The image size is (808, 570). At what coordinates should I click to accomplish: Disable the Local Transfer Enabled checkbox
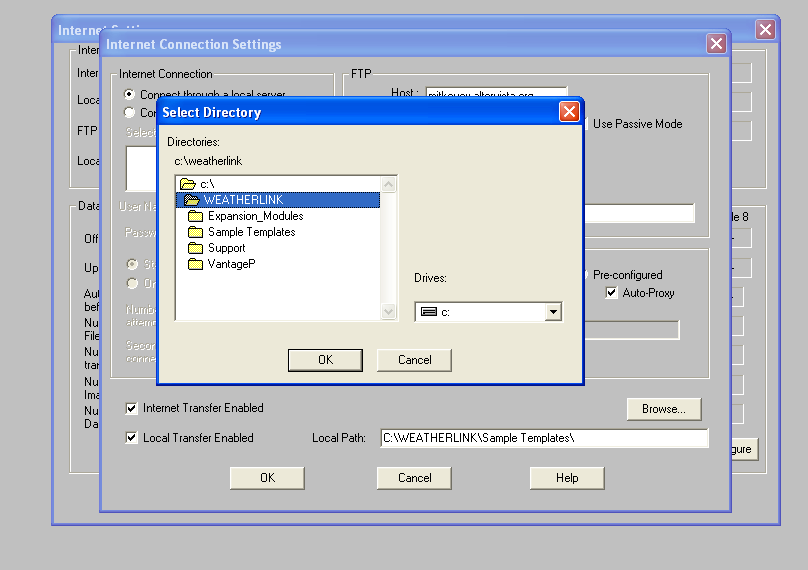132,438
